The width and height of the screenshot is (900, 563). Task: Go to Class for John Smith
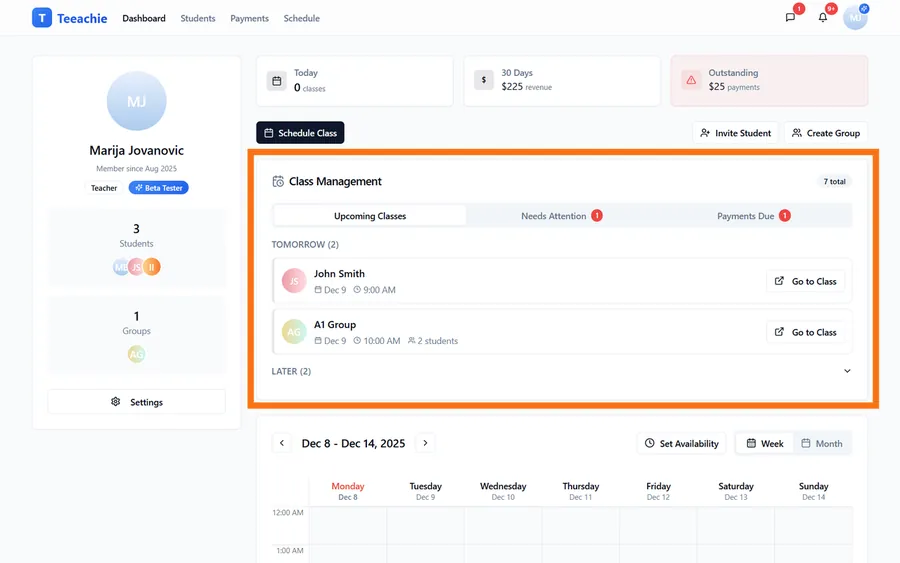tap(806, 281)
